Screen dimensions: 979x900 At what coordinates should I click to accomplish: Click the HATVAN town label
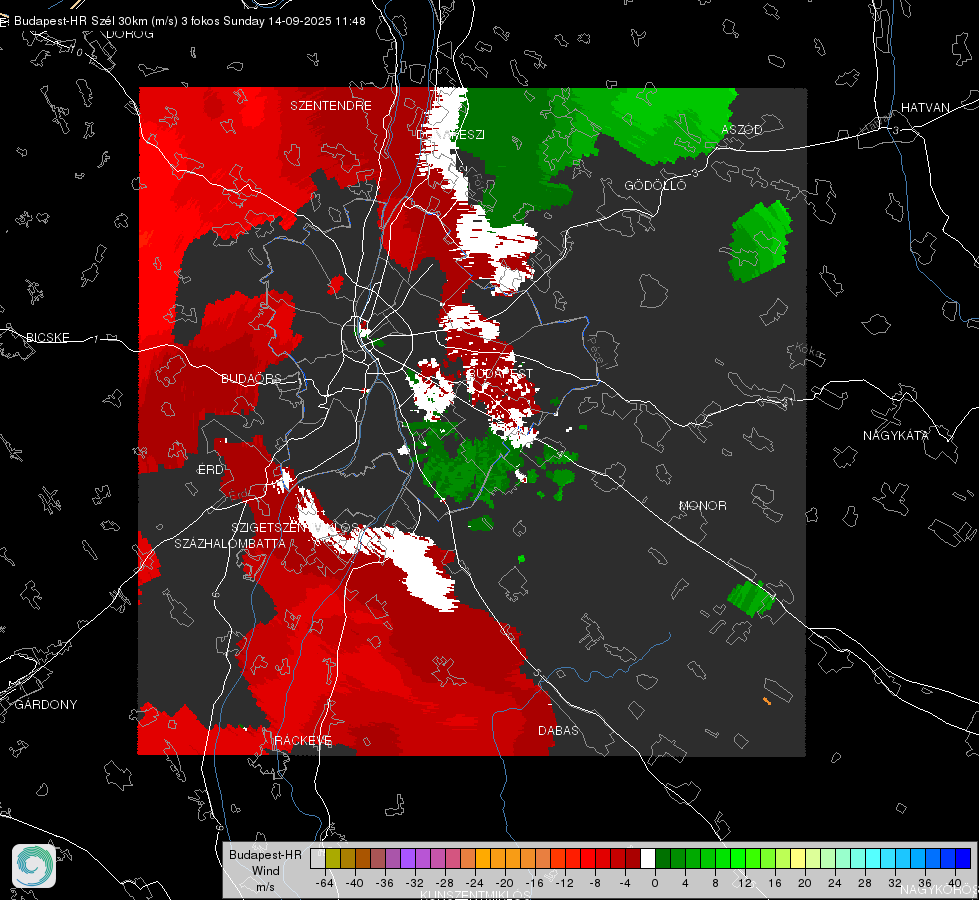925,107
